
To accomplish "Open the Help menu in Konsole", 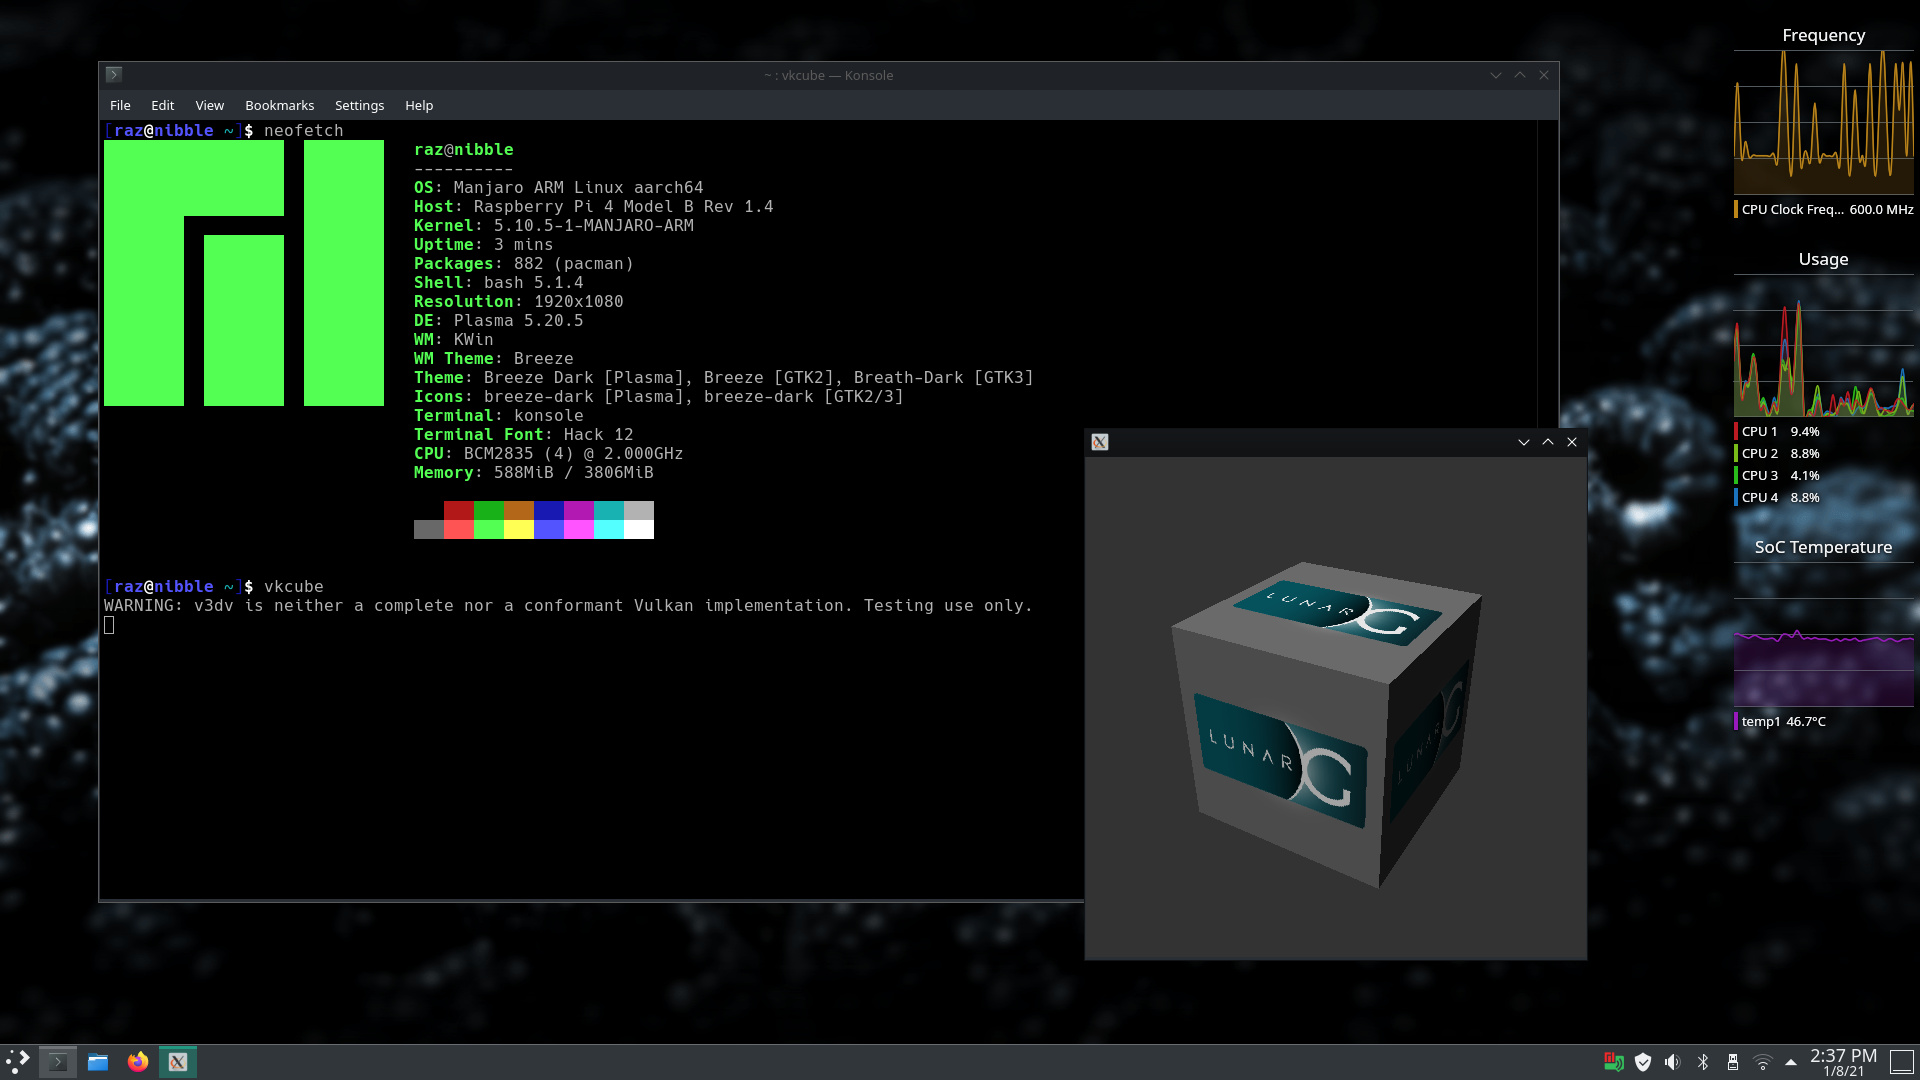I will tap(419, 105).
